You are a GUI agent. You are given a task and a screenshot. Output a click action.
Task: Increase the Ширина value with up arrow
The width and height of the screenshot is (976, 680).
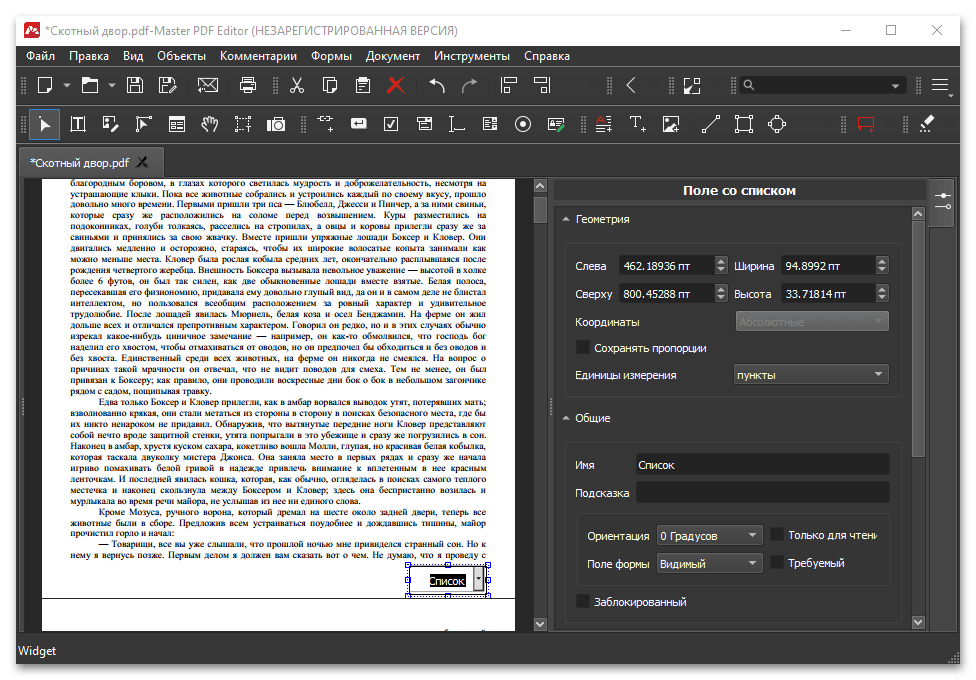pyautogui.click(x=881, y=261)
